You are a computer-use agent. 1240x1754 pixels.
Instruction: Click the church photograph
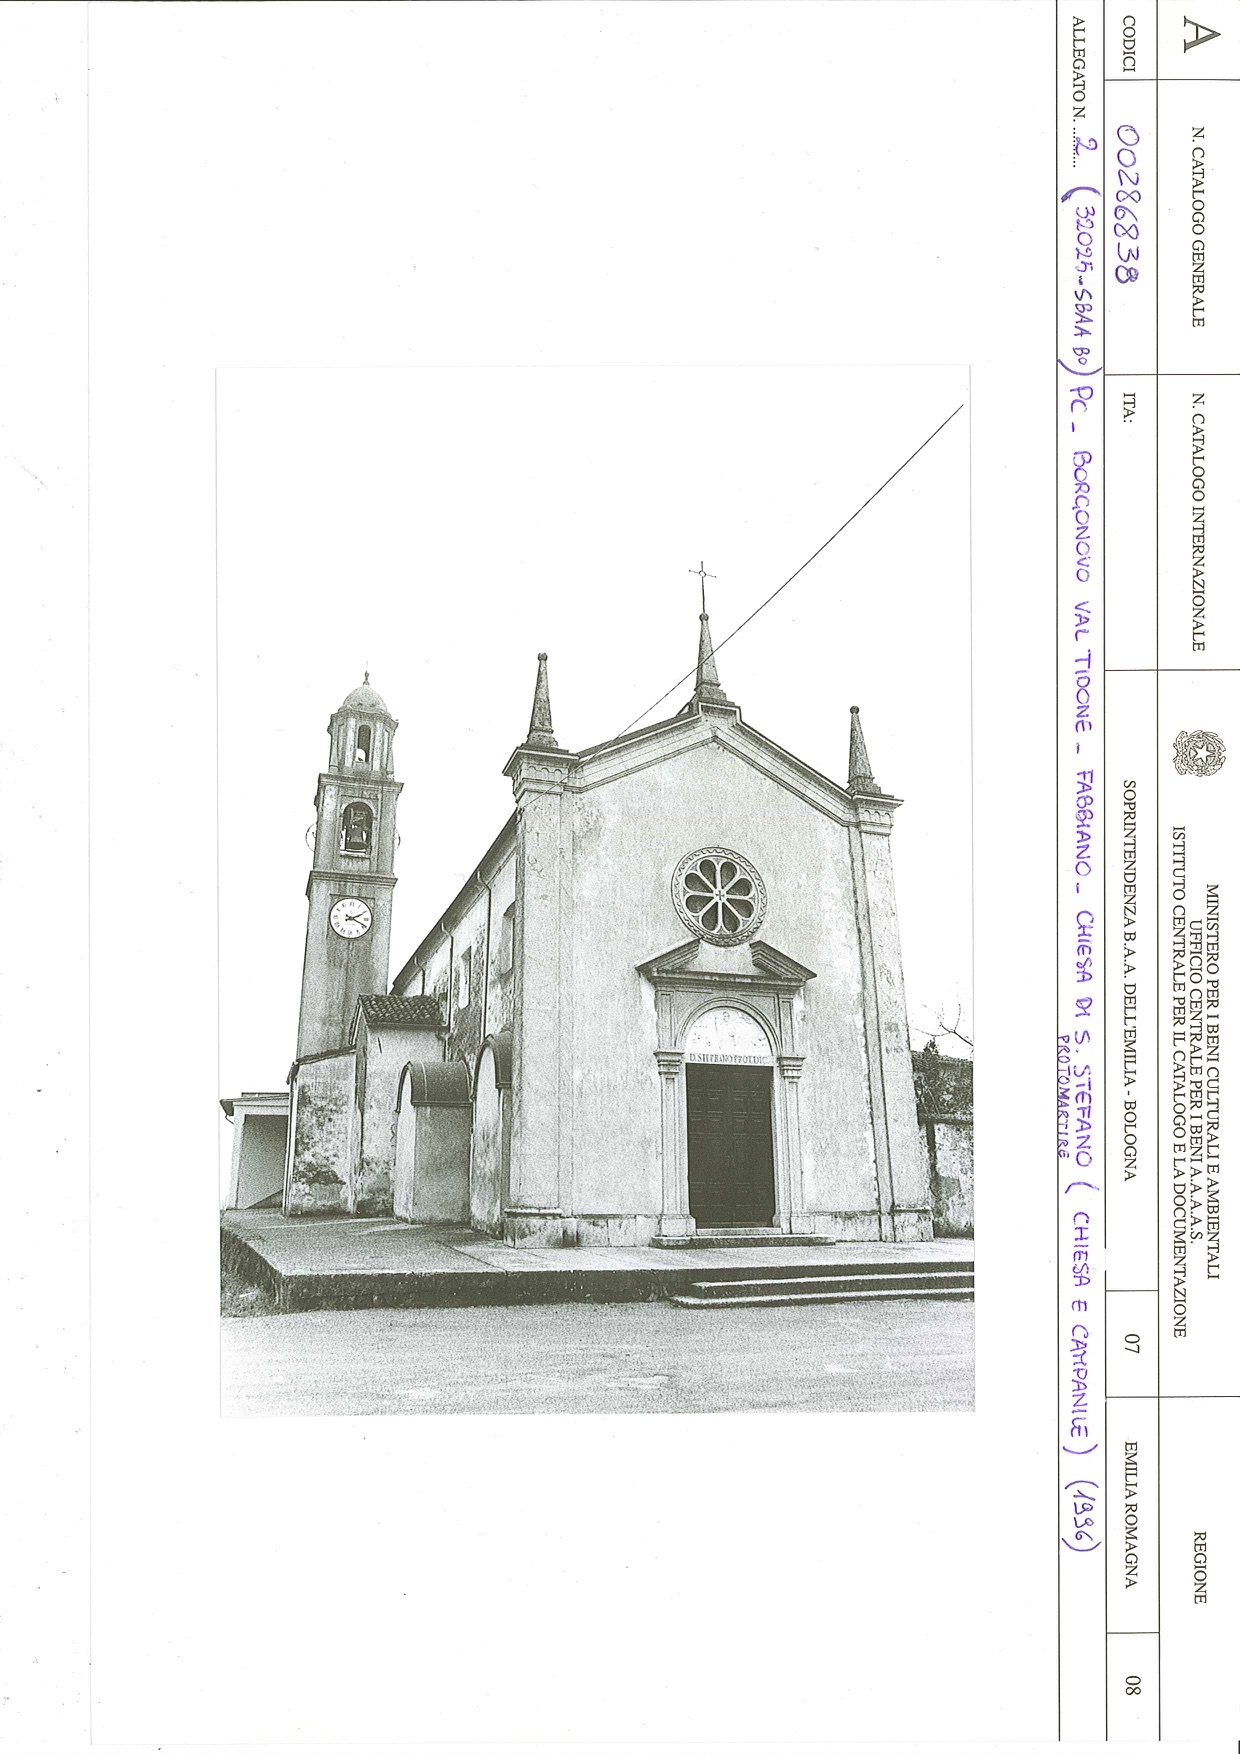(596, 890)
